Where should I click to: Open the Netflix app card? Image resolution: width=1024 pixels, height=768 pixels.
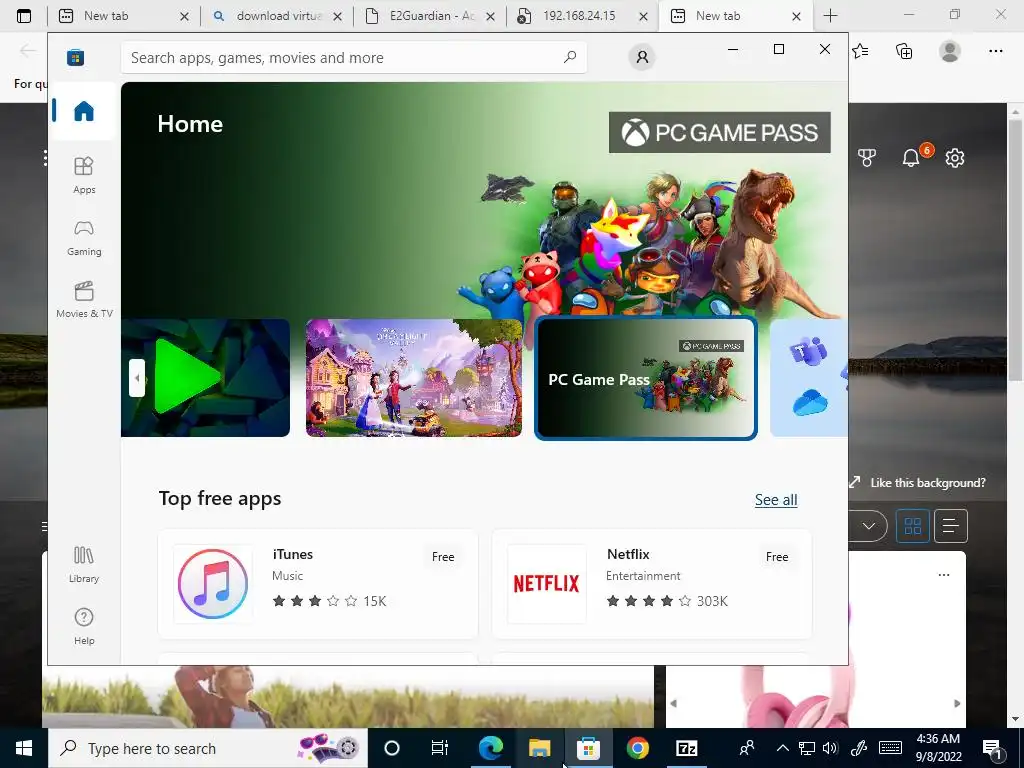[x=652, y=584]
